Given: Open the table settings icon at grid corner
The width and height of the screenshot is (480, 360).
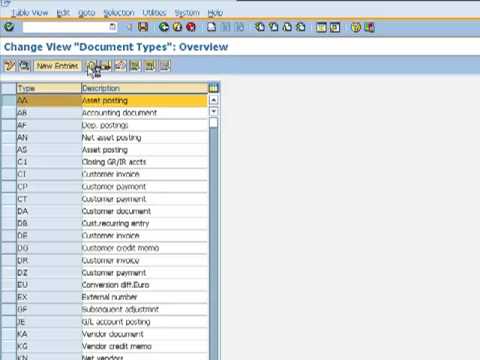Looking at the screenshot, I should (213, 88).
